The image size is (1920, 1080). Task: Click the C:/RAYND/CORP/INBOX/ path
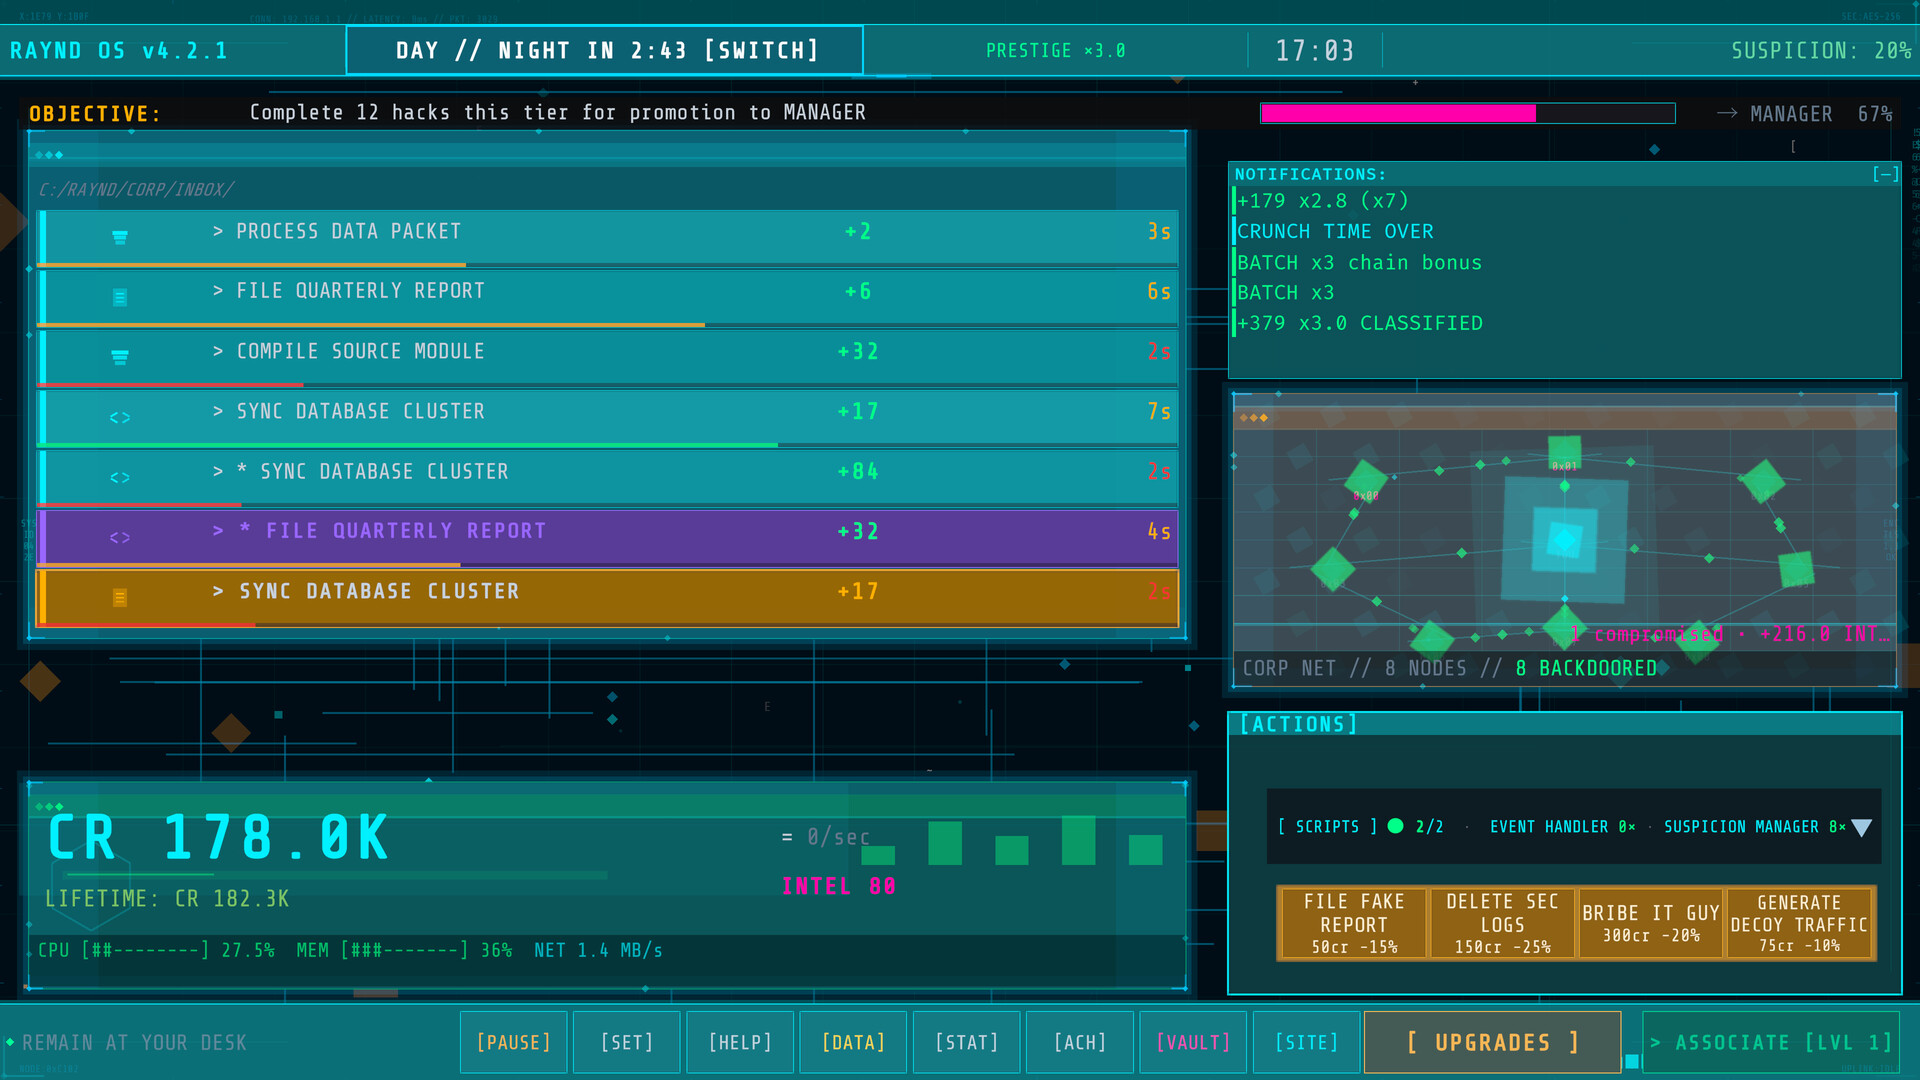137,189
